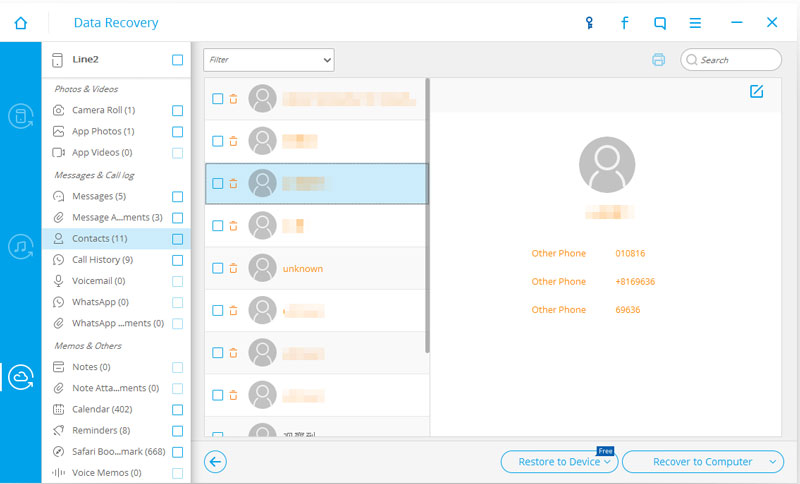Click the Calendar icon in sidebar
Image resolution: width=800 pixels, height=484 pixels.
pos(59,410)
